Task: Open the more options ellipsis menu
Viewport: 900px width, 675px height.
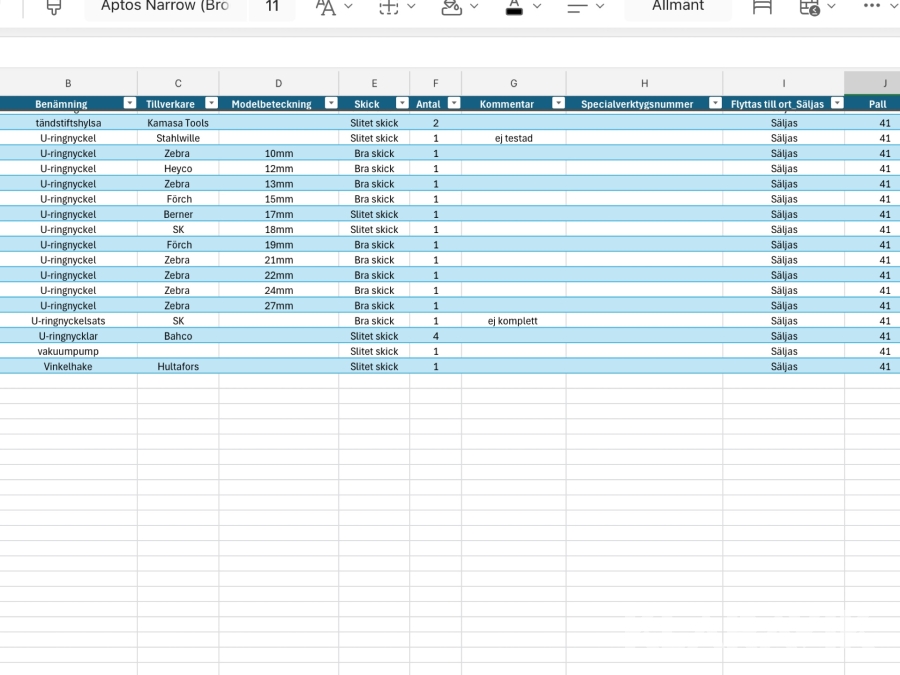Action: pos(872,6)
